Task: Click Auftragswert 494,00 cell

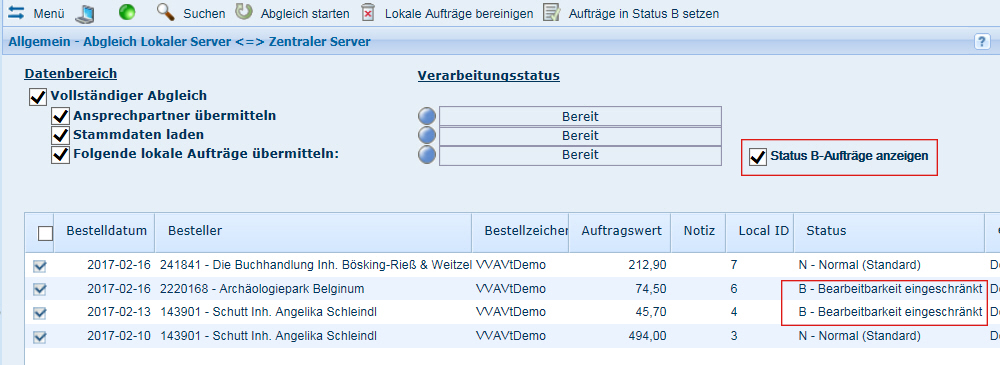Action: [647, 336]
